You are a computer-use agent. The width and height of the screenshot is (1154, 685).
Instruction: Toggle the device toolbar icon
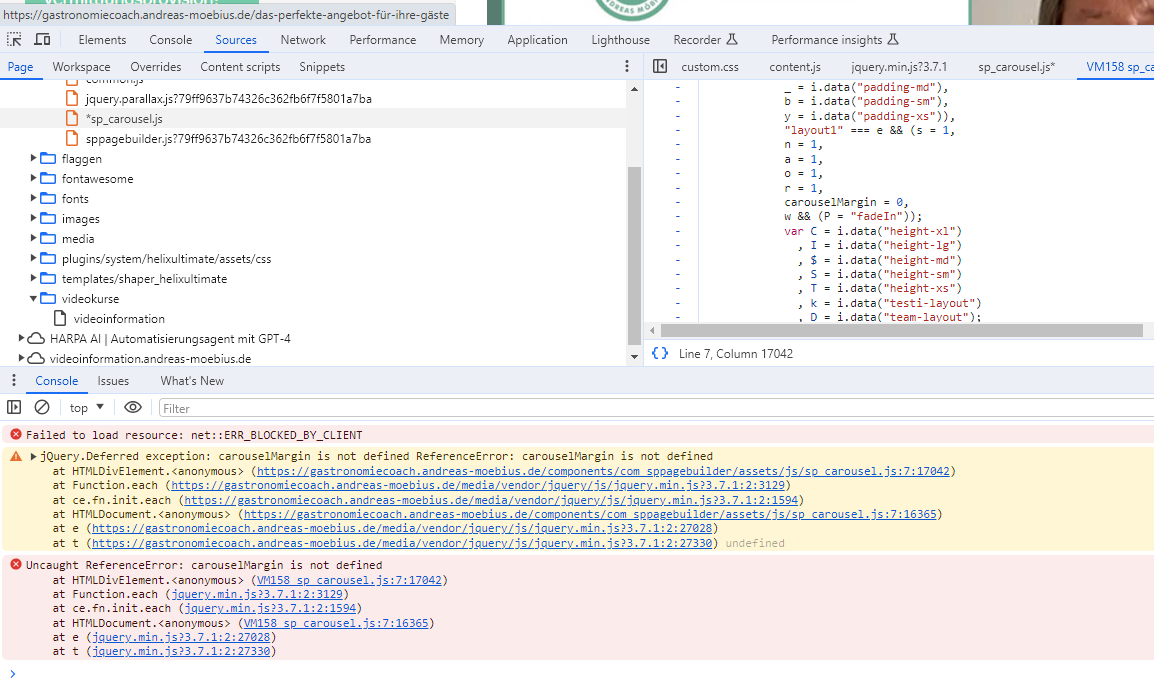click(x=43, y=40)
